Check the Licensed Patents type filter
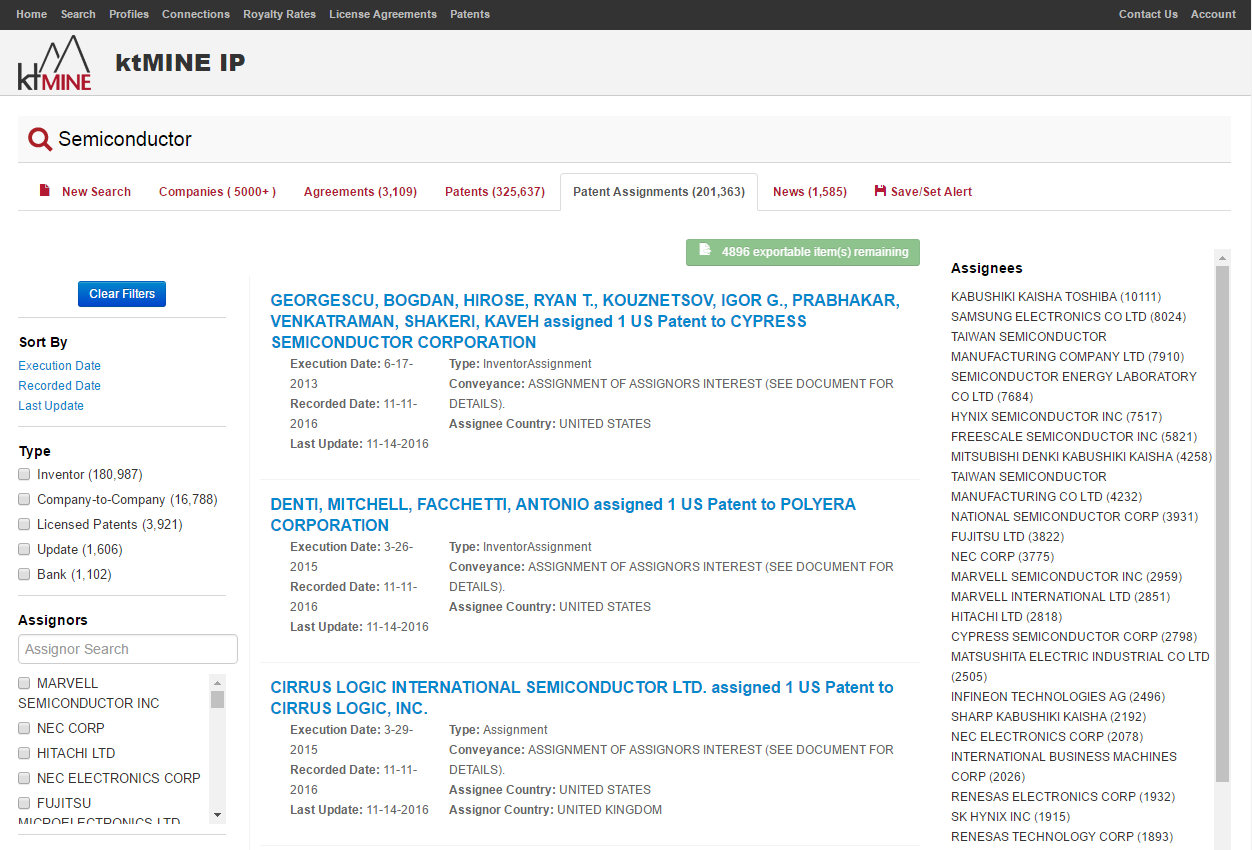Screen dimensions: 1252x850 [24, 524]
